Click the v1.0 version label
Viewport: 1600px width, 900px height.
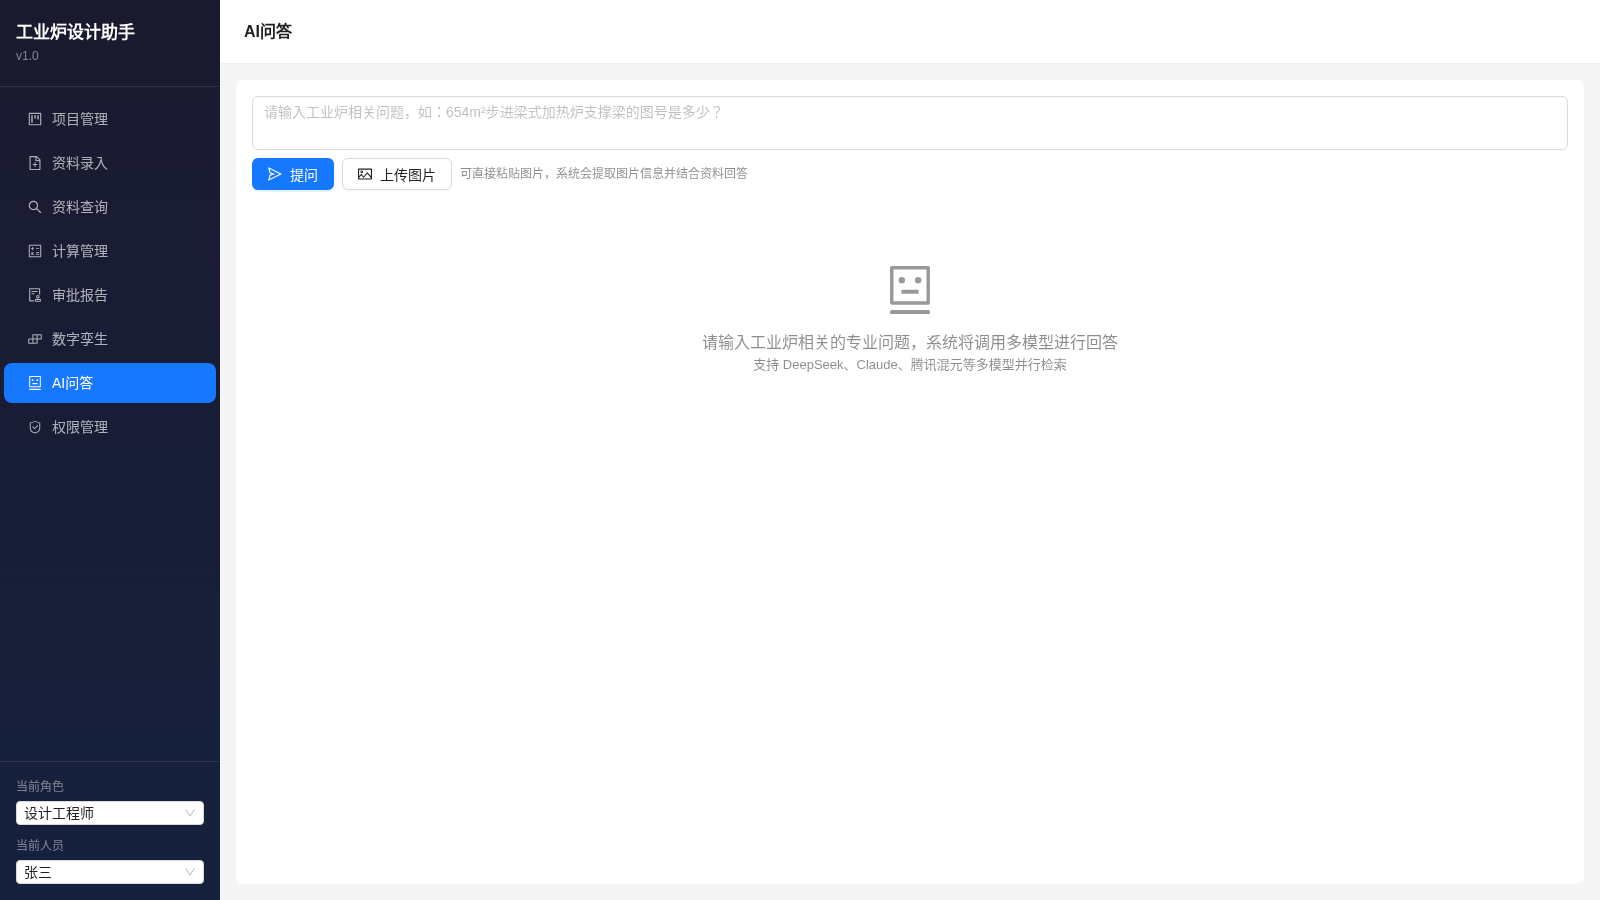coord(27,56)
